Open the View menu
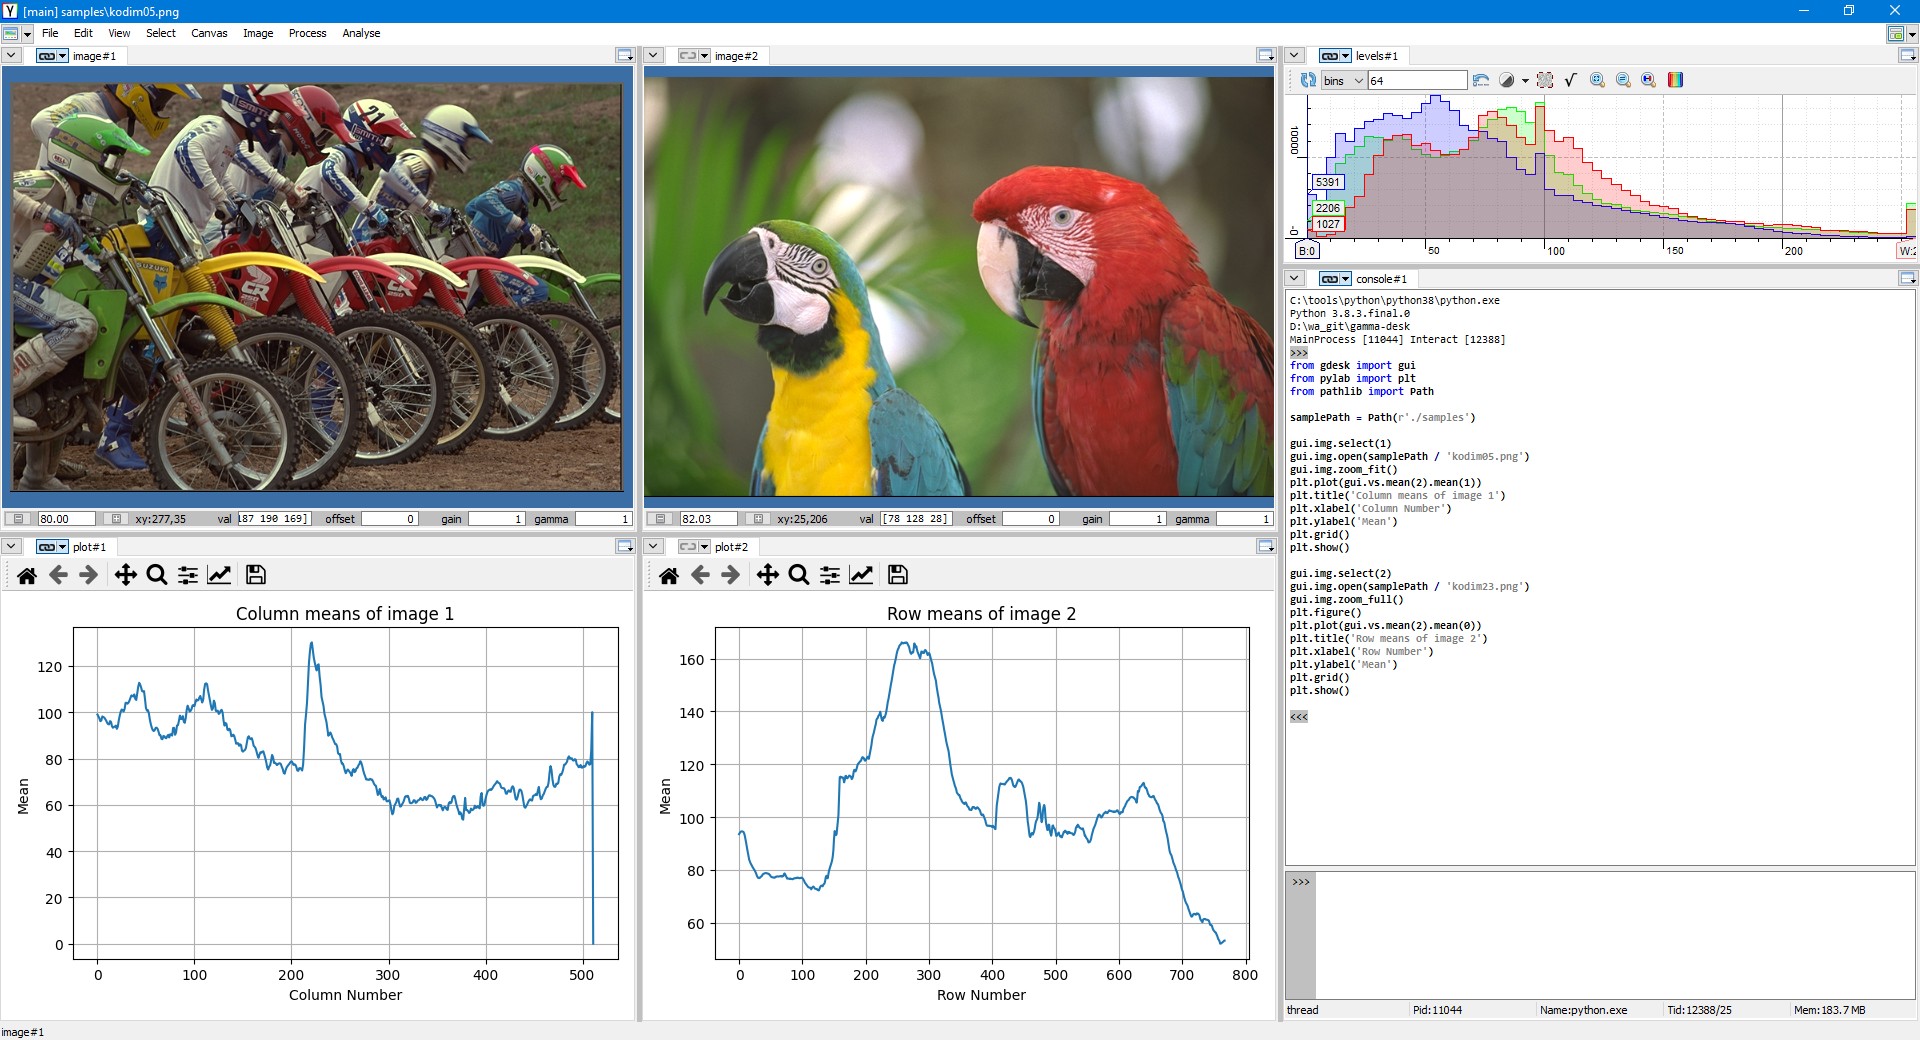This screenshot has height=1040, width=1920. pos(119,33)
